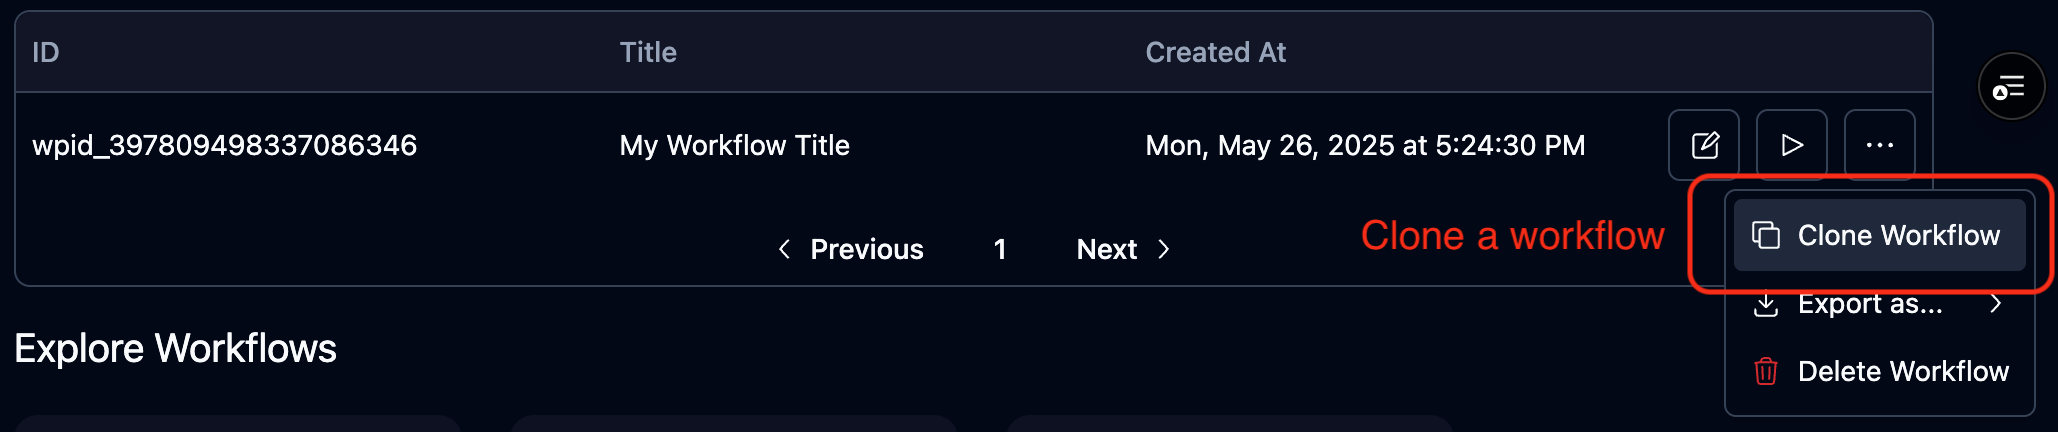Viewport: 2058px width, 432px height.
Task: Run the workflow with the play icon
Action: pyautogui.click(x=1792, y=145)
